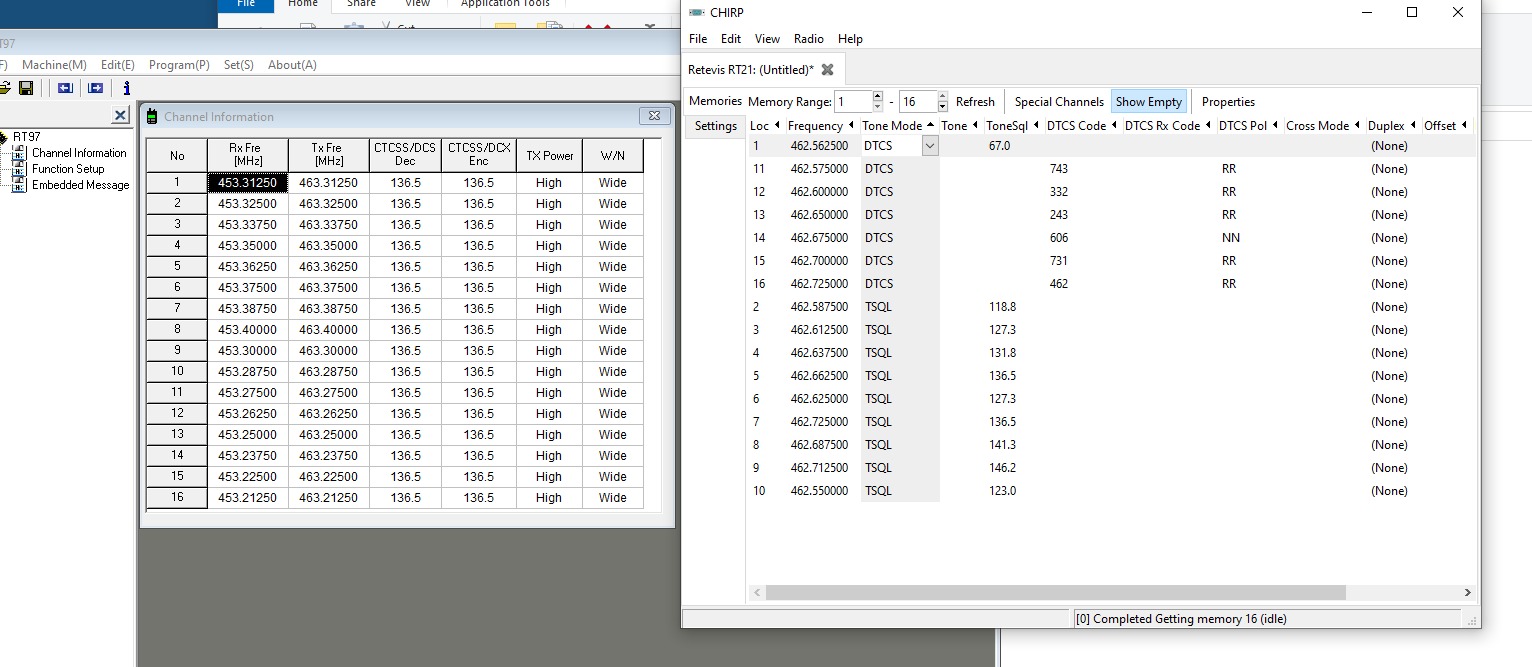Maximize the CHIRP window
Viewport: 1532px width, 667px height.
[x=1412, y=13]
